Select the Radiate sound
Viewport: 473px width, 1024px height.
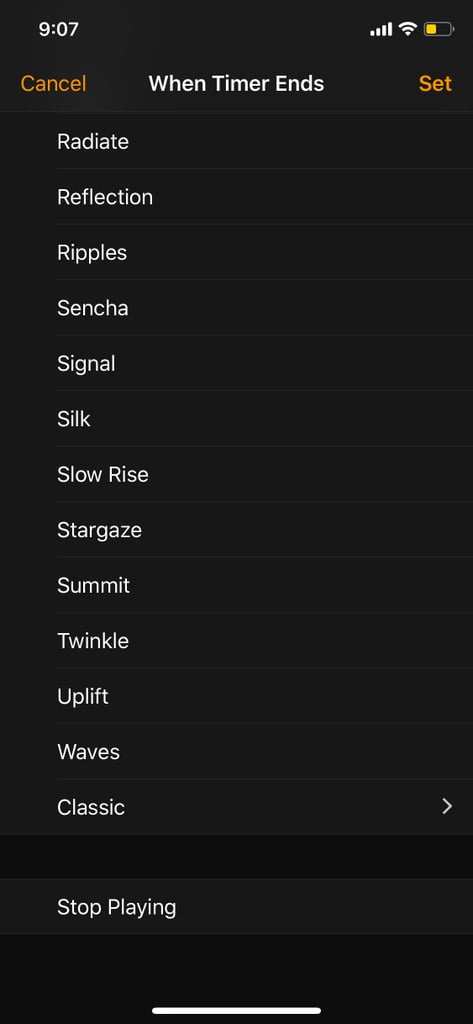click(x=236, y=141)
